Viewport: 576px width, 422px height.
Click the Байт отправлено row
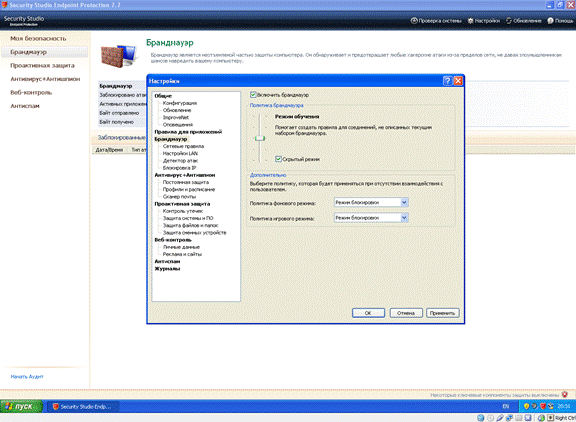tap(122, 113)
